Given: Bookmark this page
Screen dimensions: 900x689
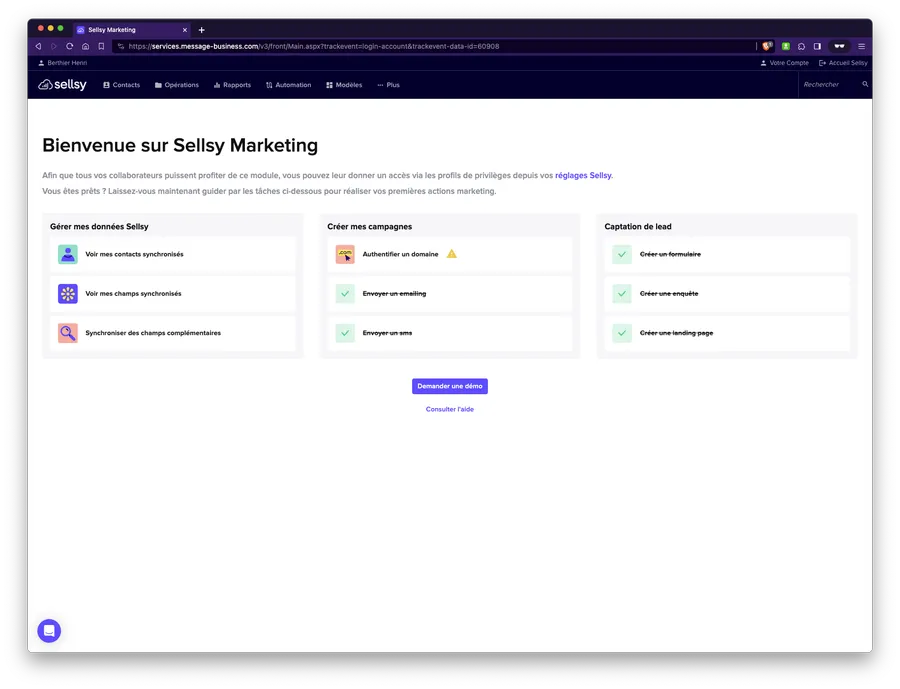Looking at the screenshot, I should click(101, 46).
